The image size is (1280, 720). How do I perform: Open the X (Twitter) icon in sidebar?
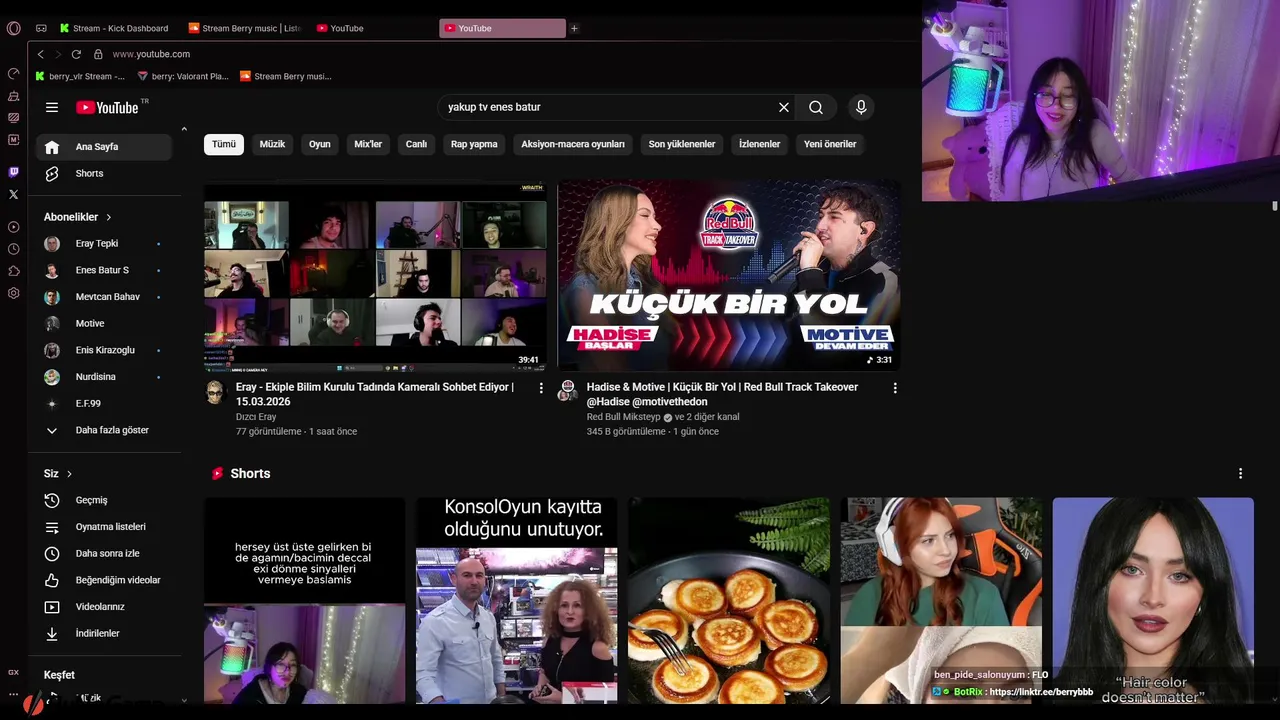tap(13, 194)
